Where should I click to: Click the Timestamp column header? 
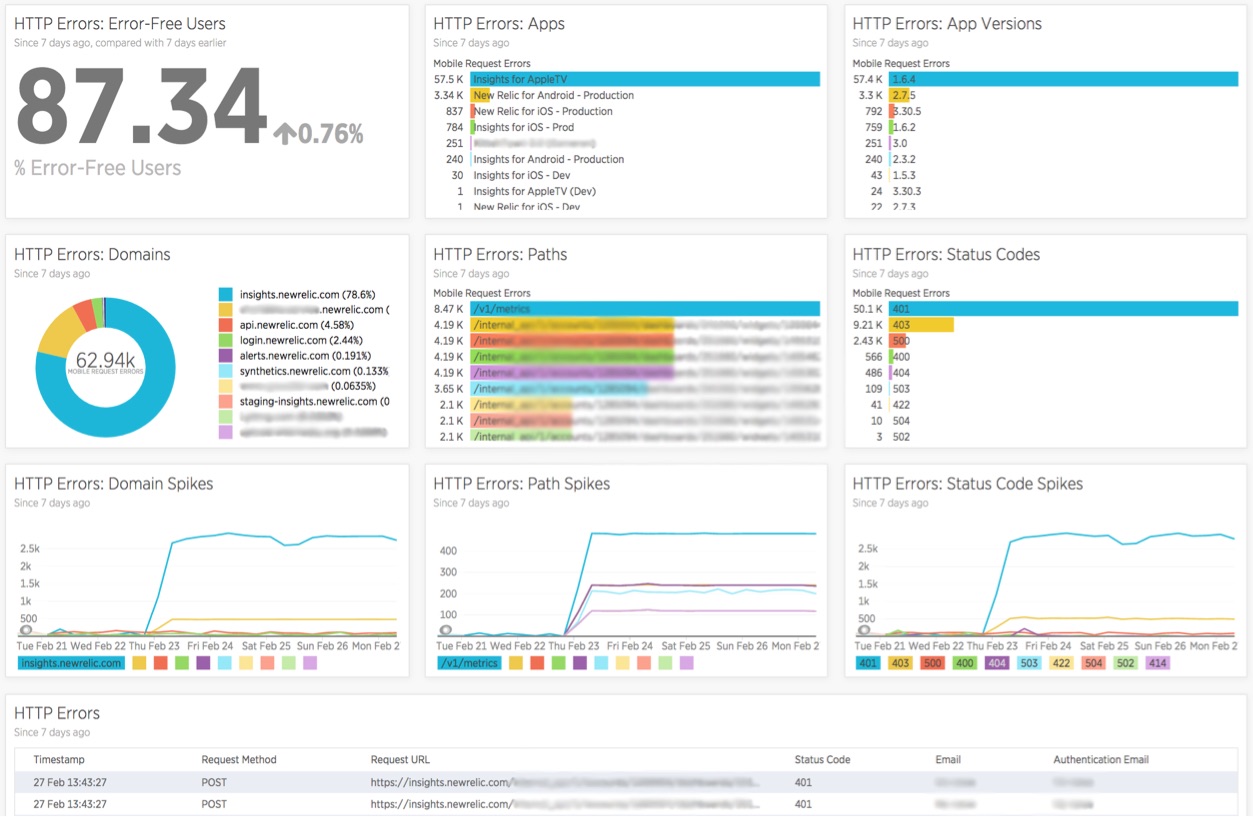[59, 760]
